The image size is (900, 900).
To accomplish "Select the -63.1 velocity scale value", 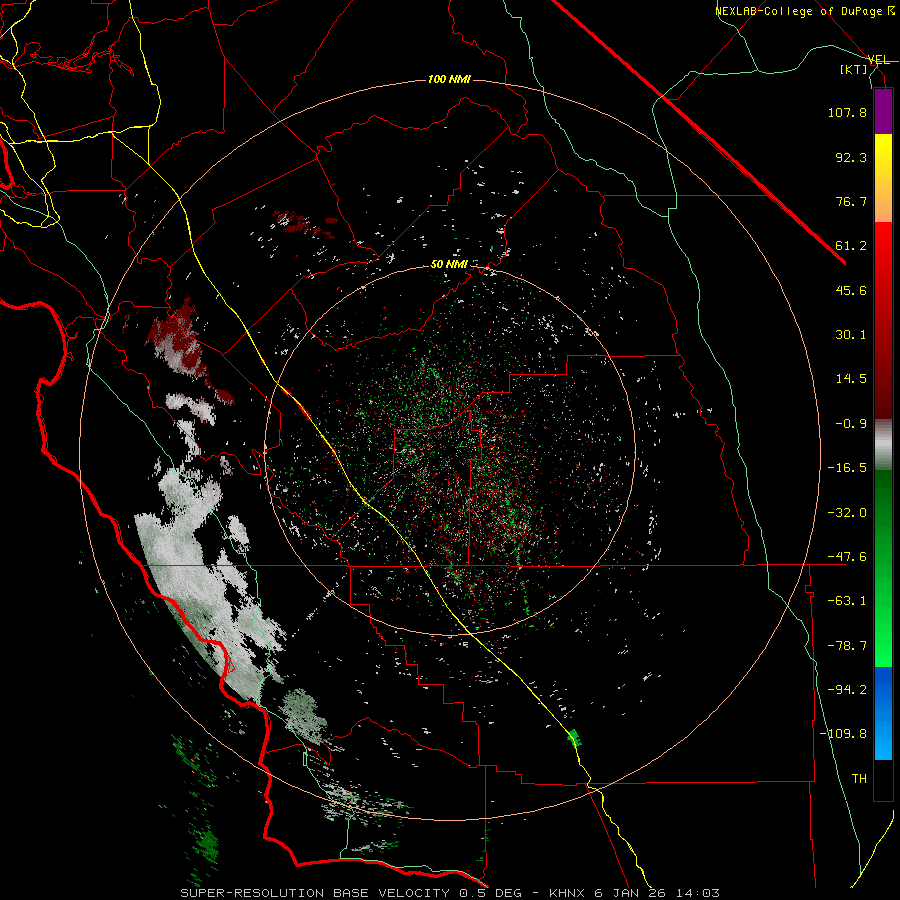I will coord(847,601).
